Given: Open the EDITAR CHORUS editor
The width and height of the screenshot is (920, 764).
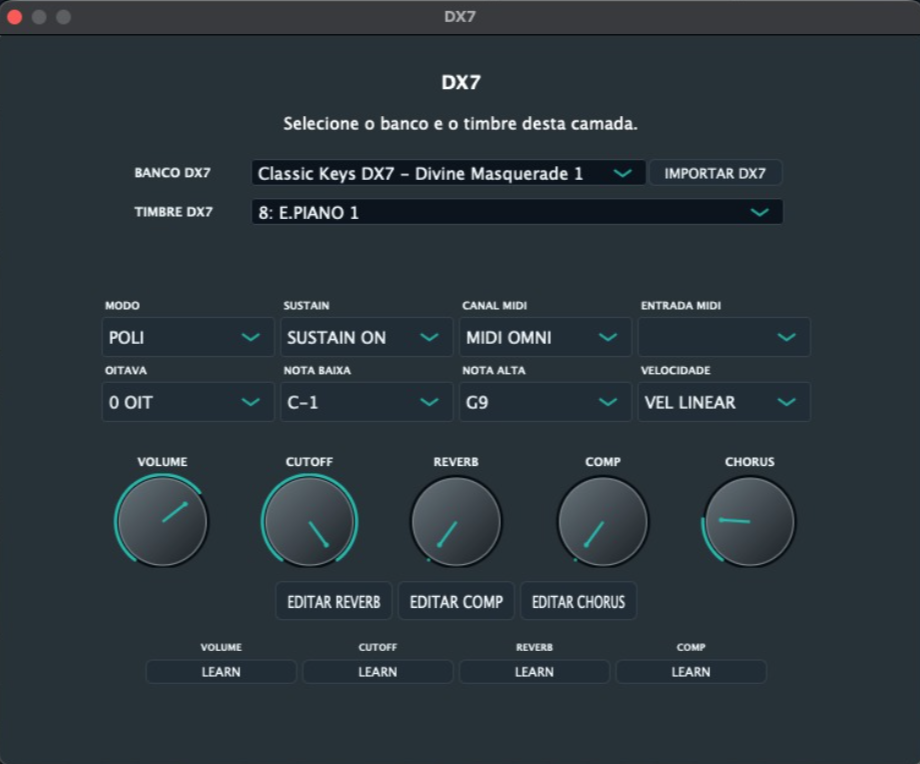Looking at the screenshot, I should click(579, 601).
